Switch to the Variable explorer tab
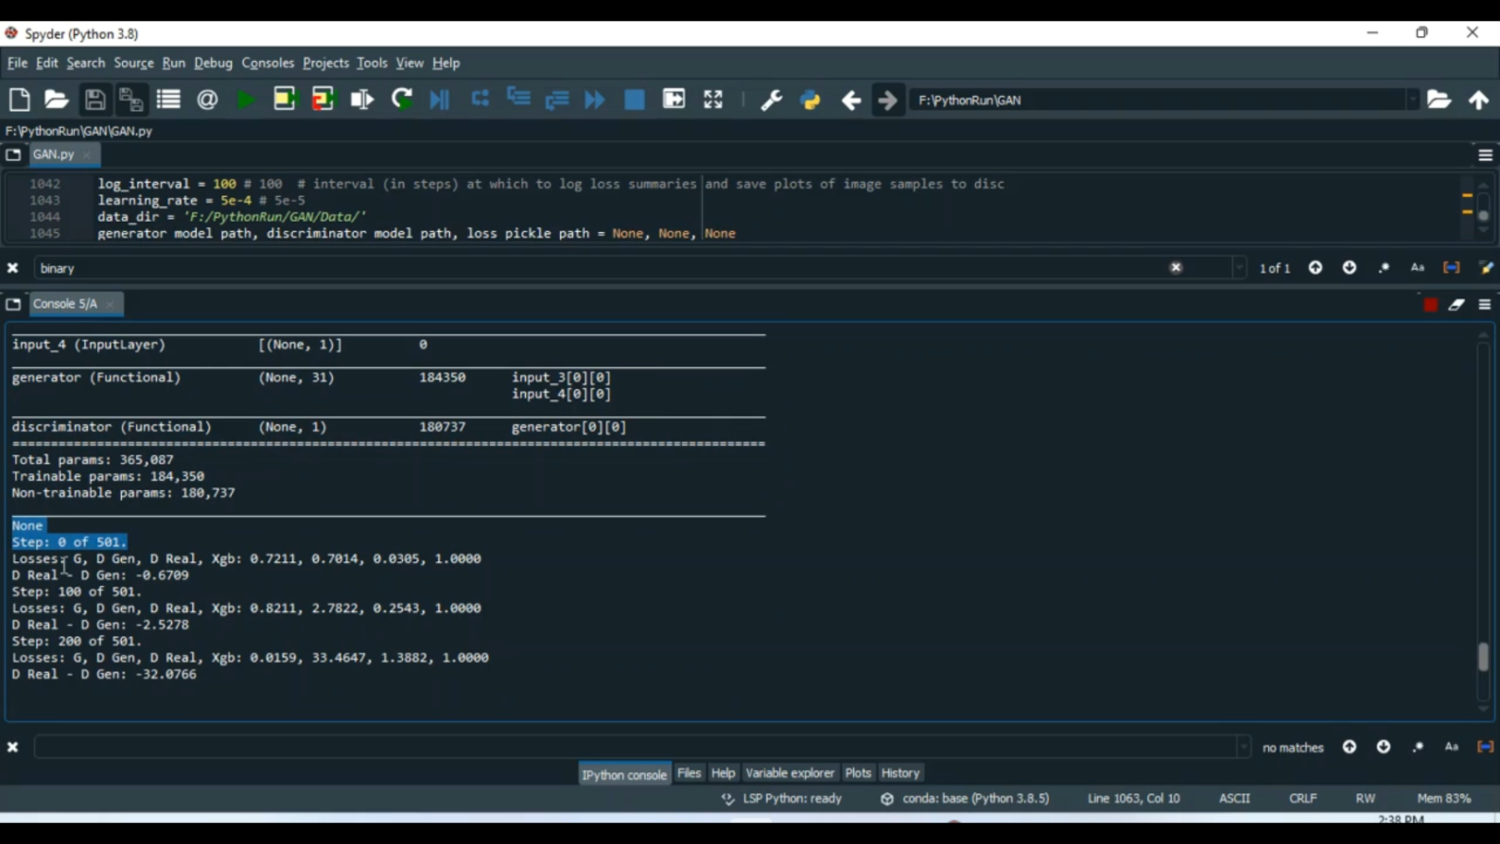The height and width of the screenshot is (844, 1500). coord(789,773)
